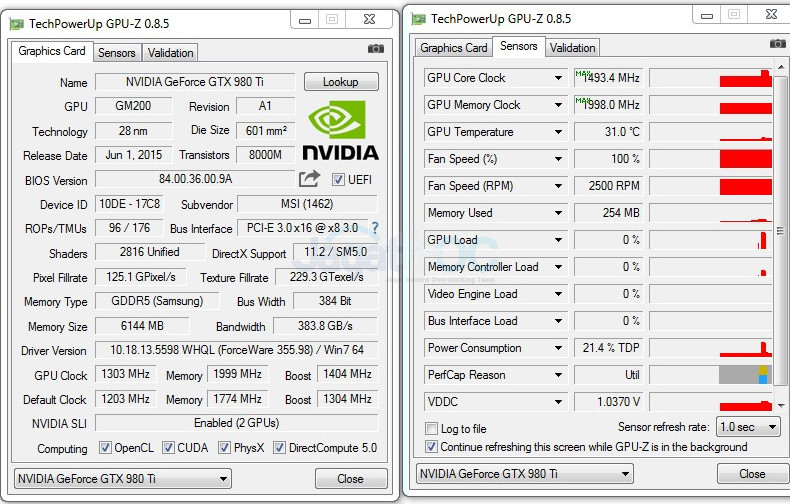Click GPU-Z app icon in left window title bar
Screen dimensions: 790x504
click(x=17, y=24)
